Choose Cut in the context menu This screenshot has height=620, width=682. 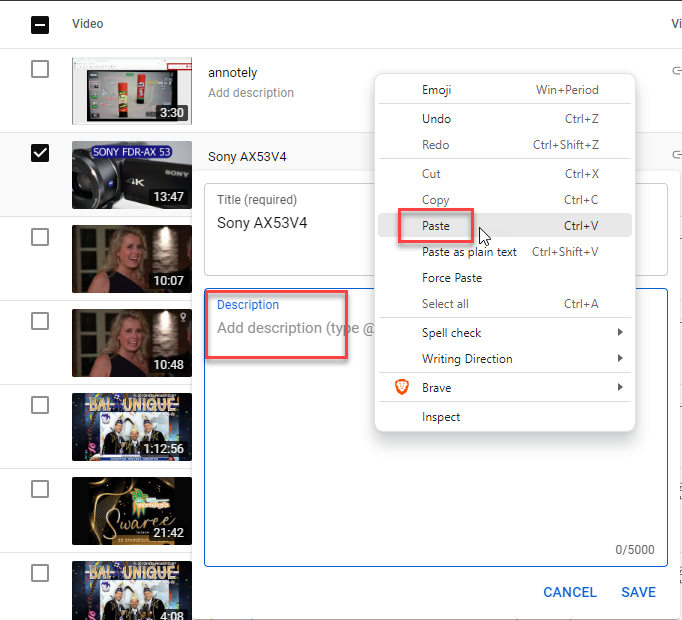tap(505, 174)
